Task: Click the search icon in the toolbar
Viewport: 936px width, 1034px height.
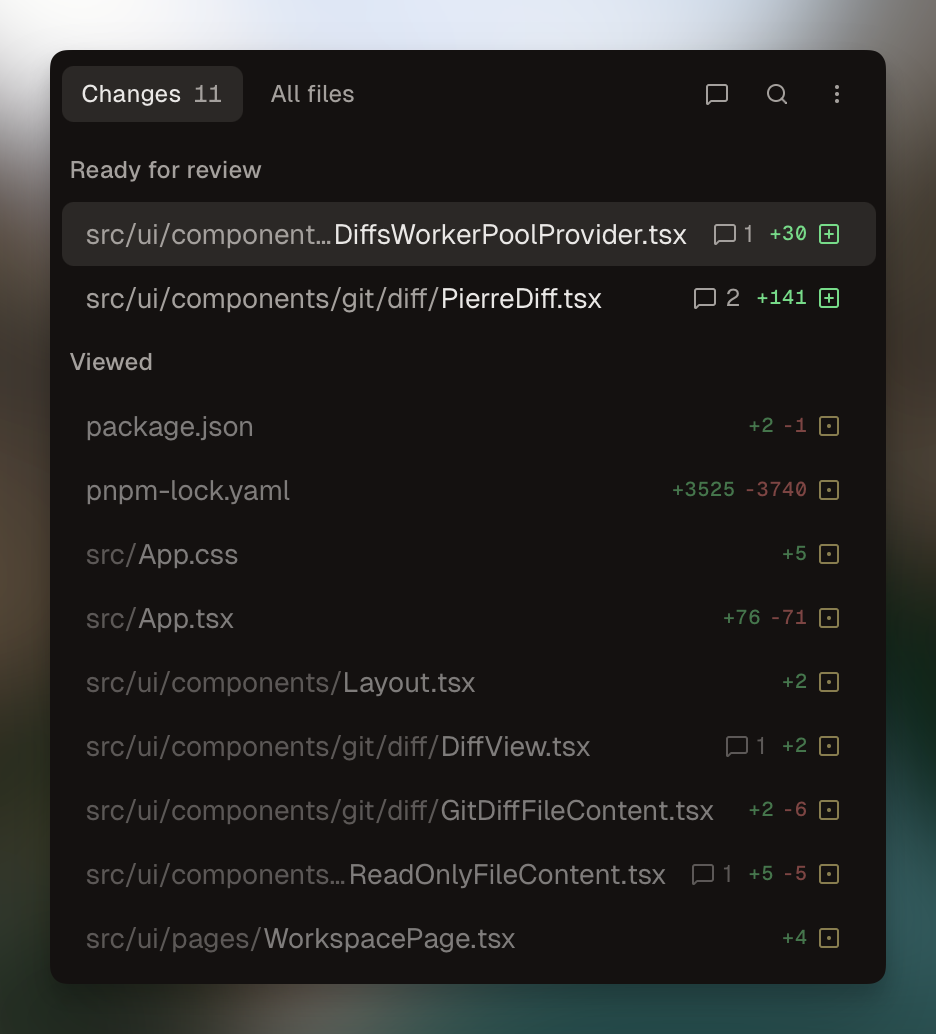Action: click(777, 94)
